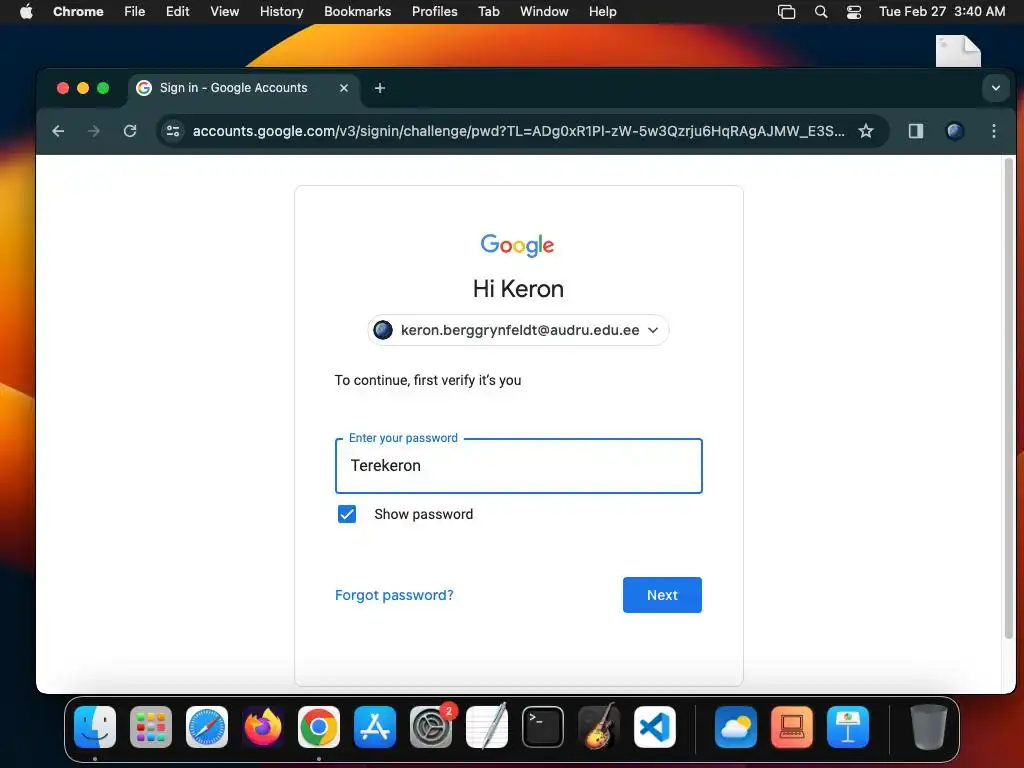Image resolution: width=1024 pixels, height=768 pixels.
Task: Open Finder from the Dock
Action: pos(95,727)
